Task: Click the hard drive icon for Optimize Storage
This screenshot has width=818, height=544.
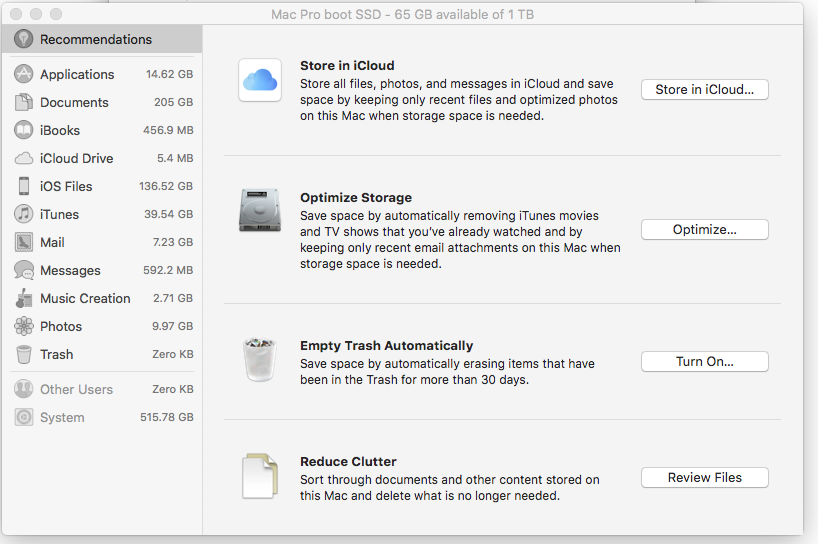Action: tap(260, 210)
